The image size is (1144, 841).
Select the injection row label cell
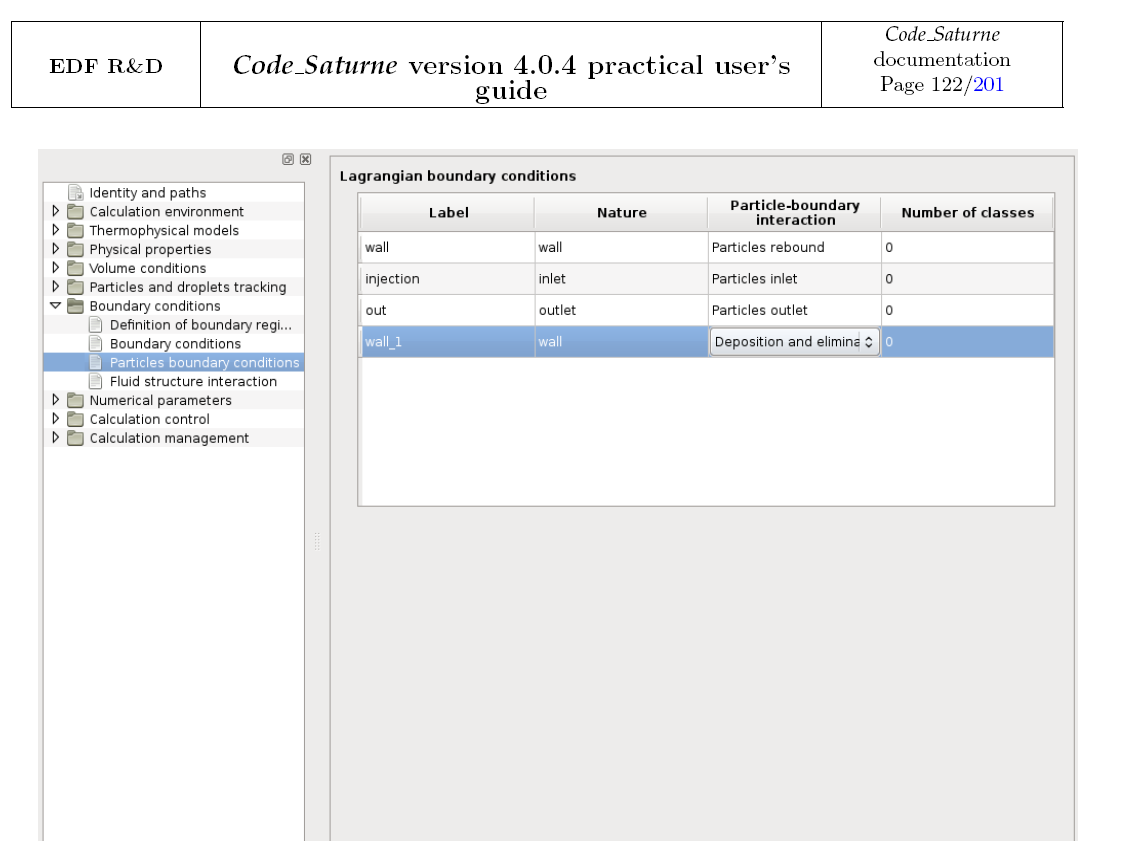coord(447,279)
